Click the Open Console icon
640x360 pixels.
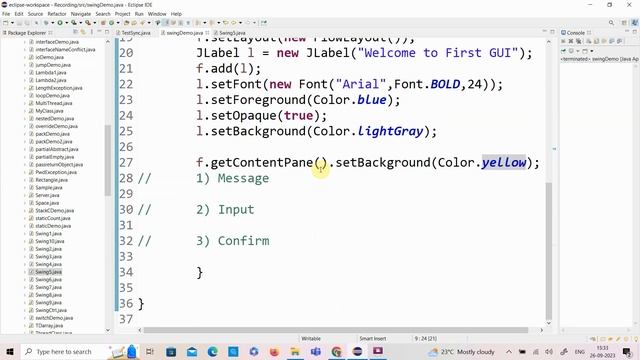(585, 51)
